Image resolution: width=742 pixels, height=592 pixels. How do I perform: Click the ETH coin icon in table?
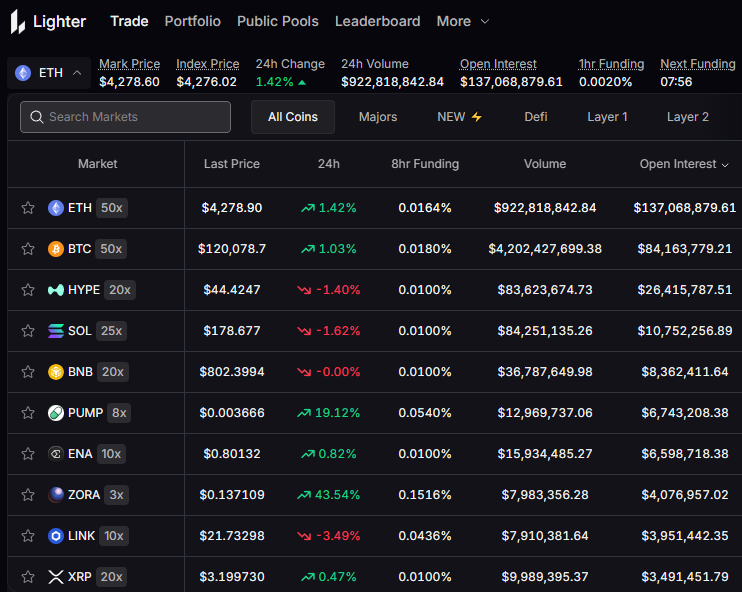[56, 208]
